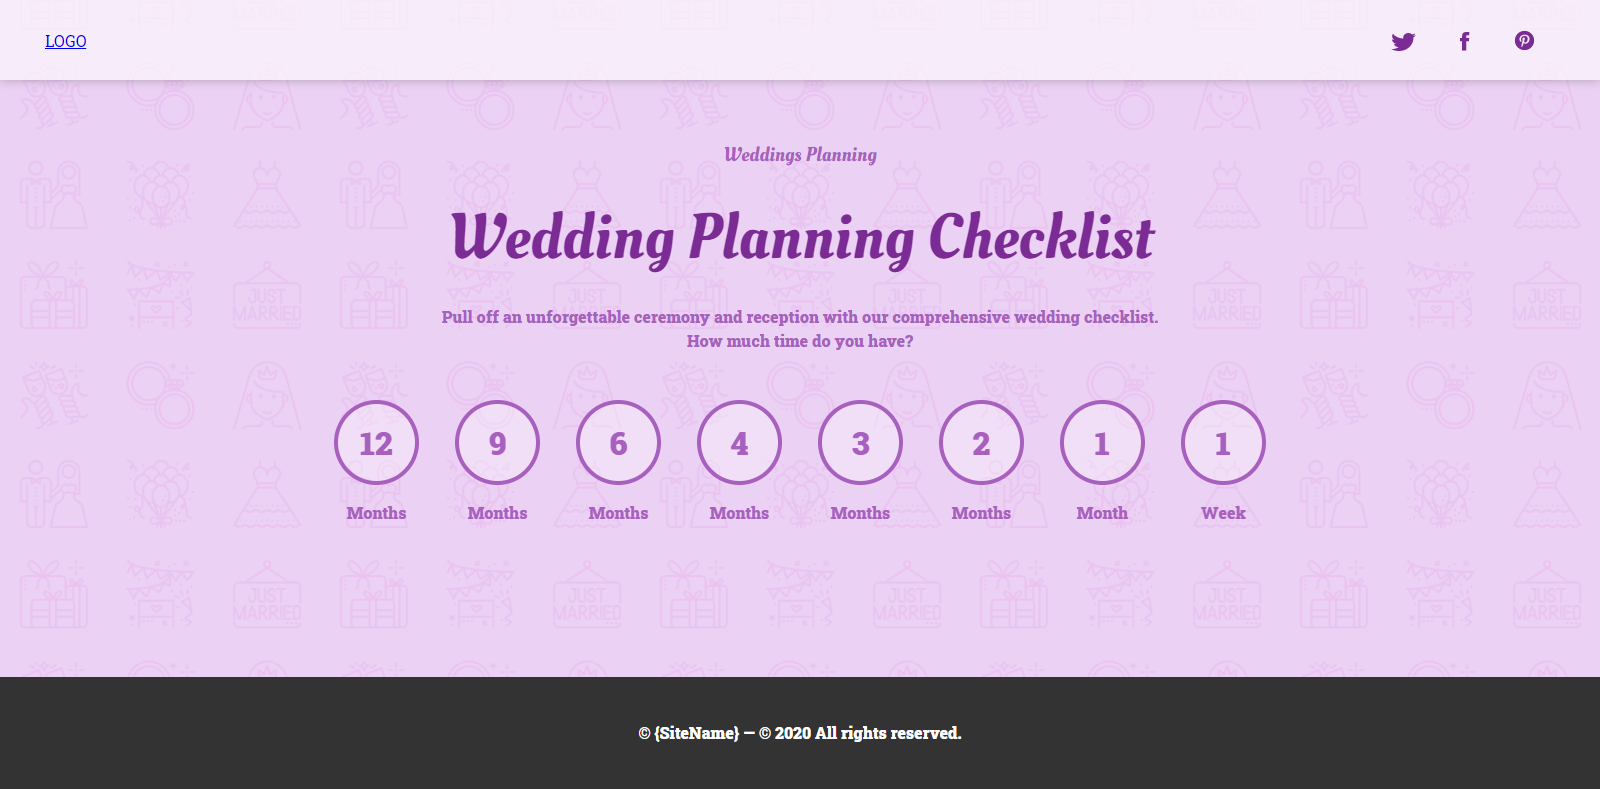Click the Week label below the 1 circle
Image resolution: width=1600 pixels, height=789 pixels.
coord(1223,513)
